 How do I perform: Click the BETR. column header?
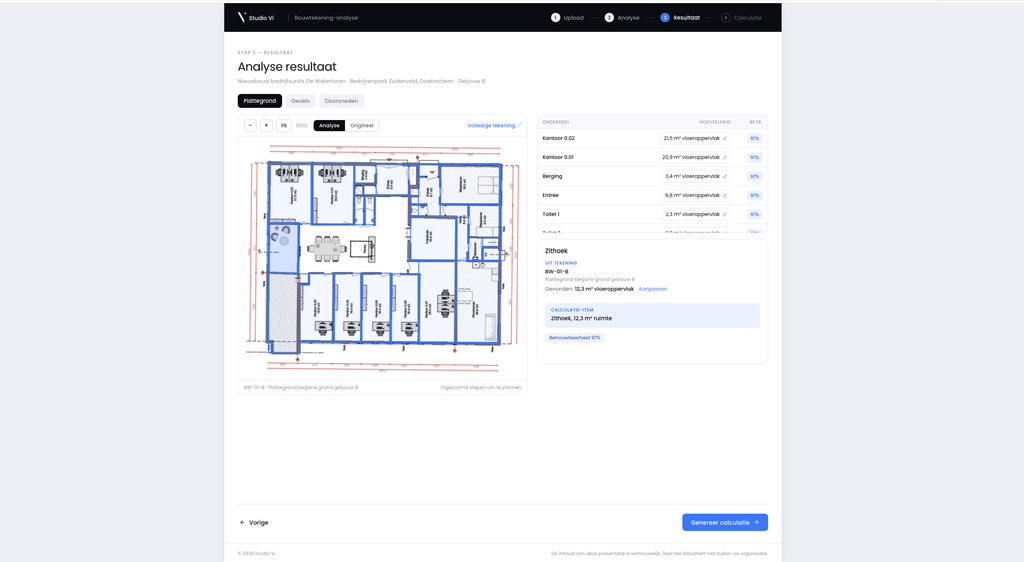(x=756, y=122)
